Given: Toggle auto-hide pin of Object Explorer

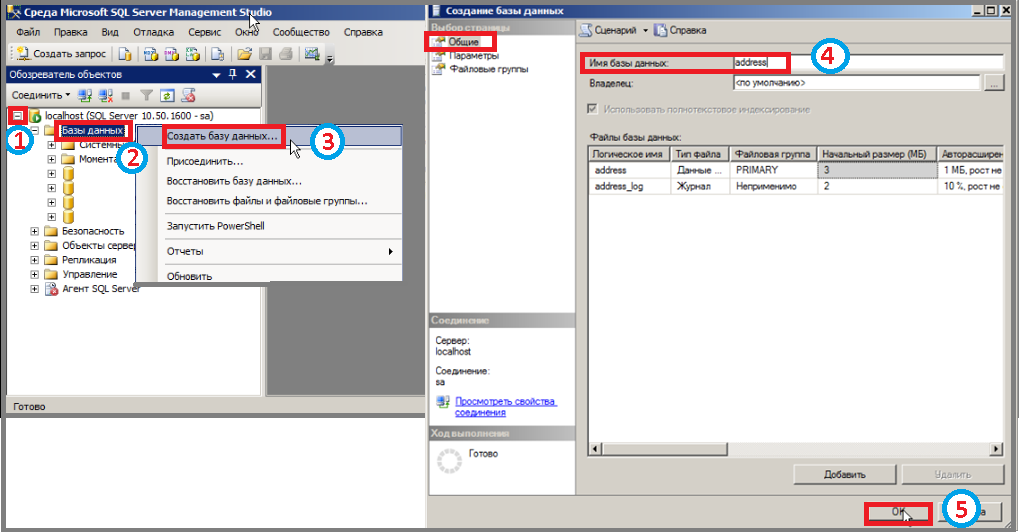Looking at the screenshot, I should 233,74.
